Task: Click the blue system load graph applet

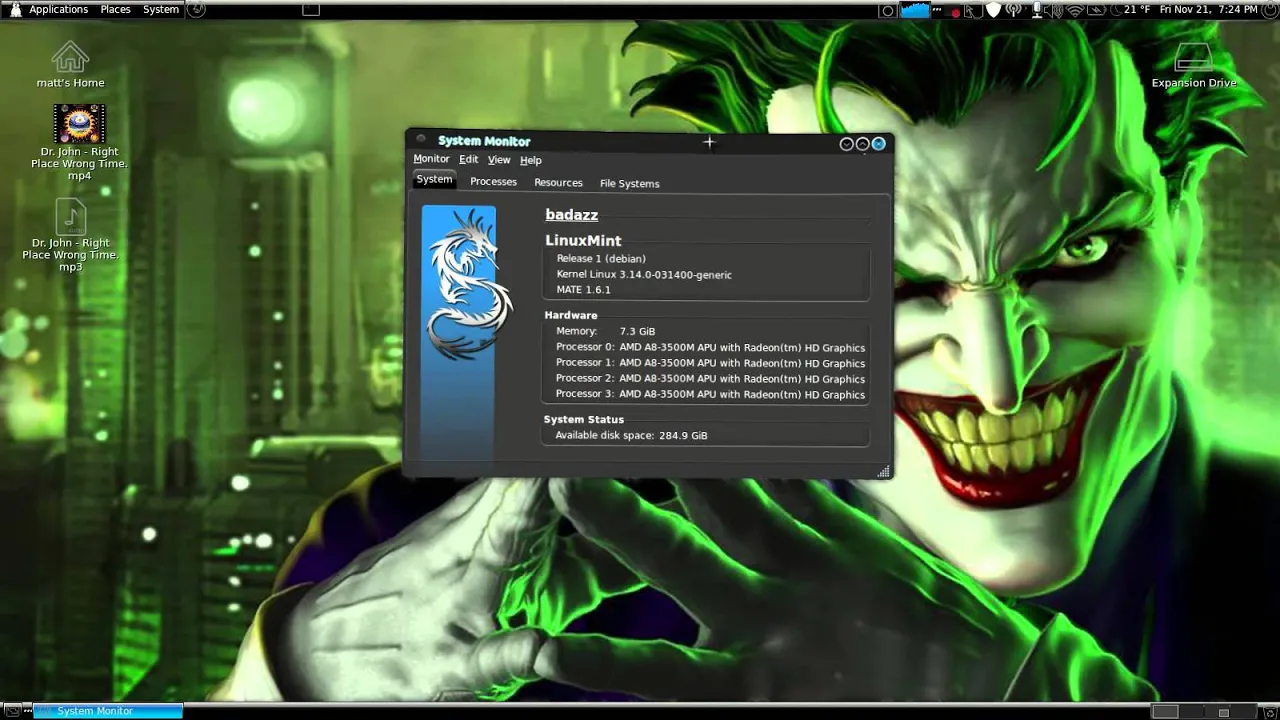Action: pos(915,9)
